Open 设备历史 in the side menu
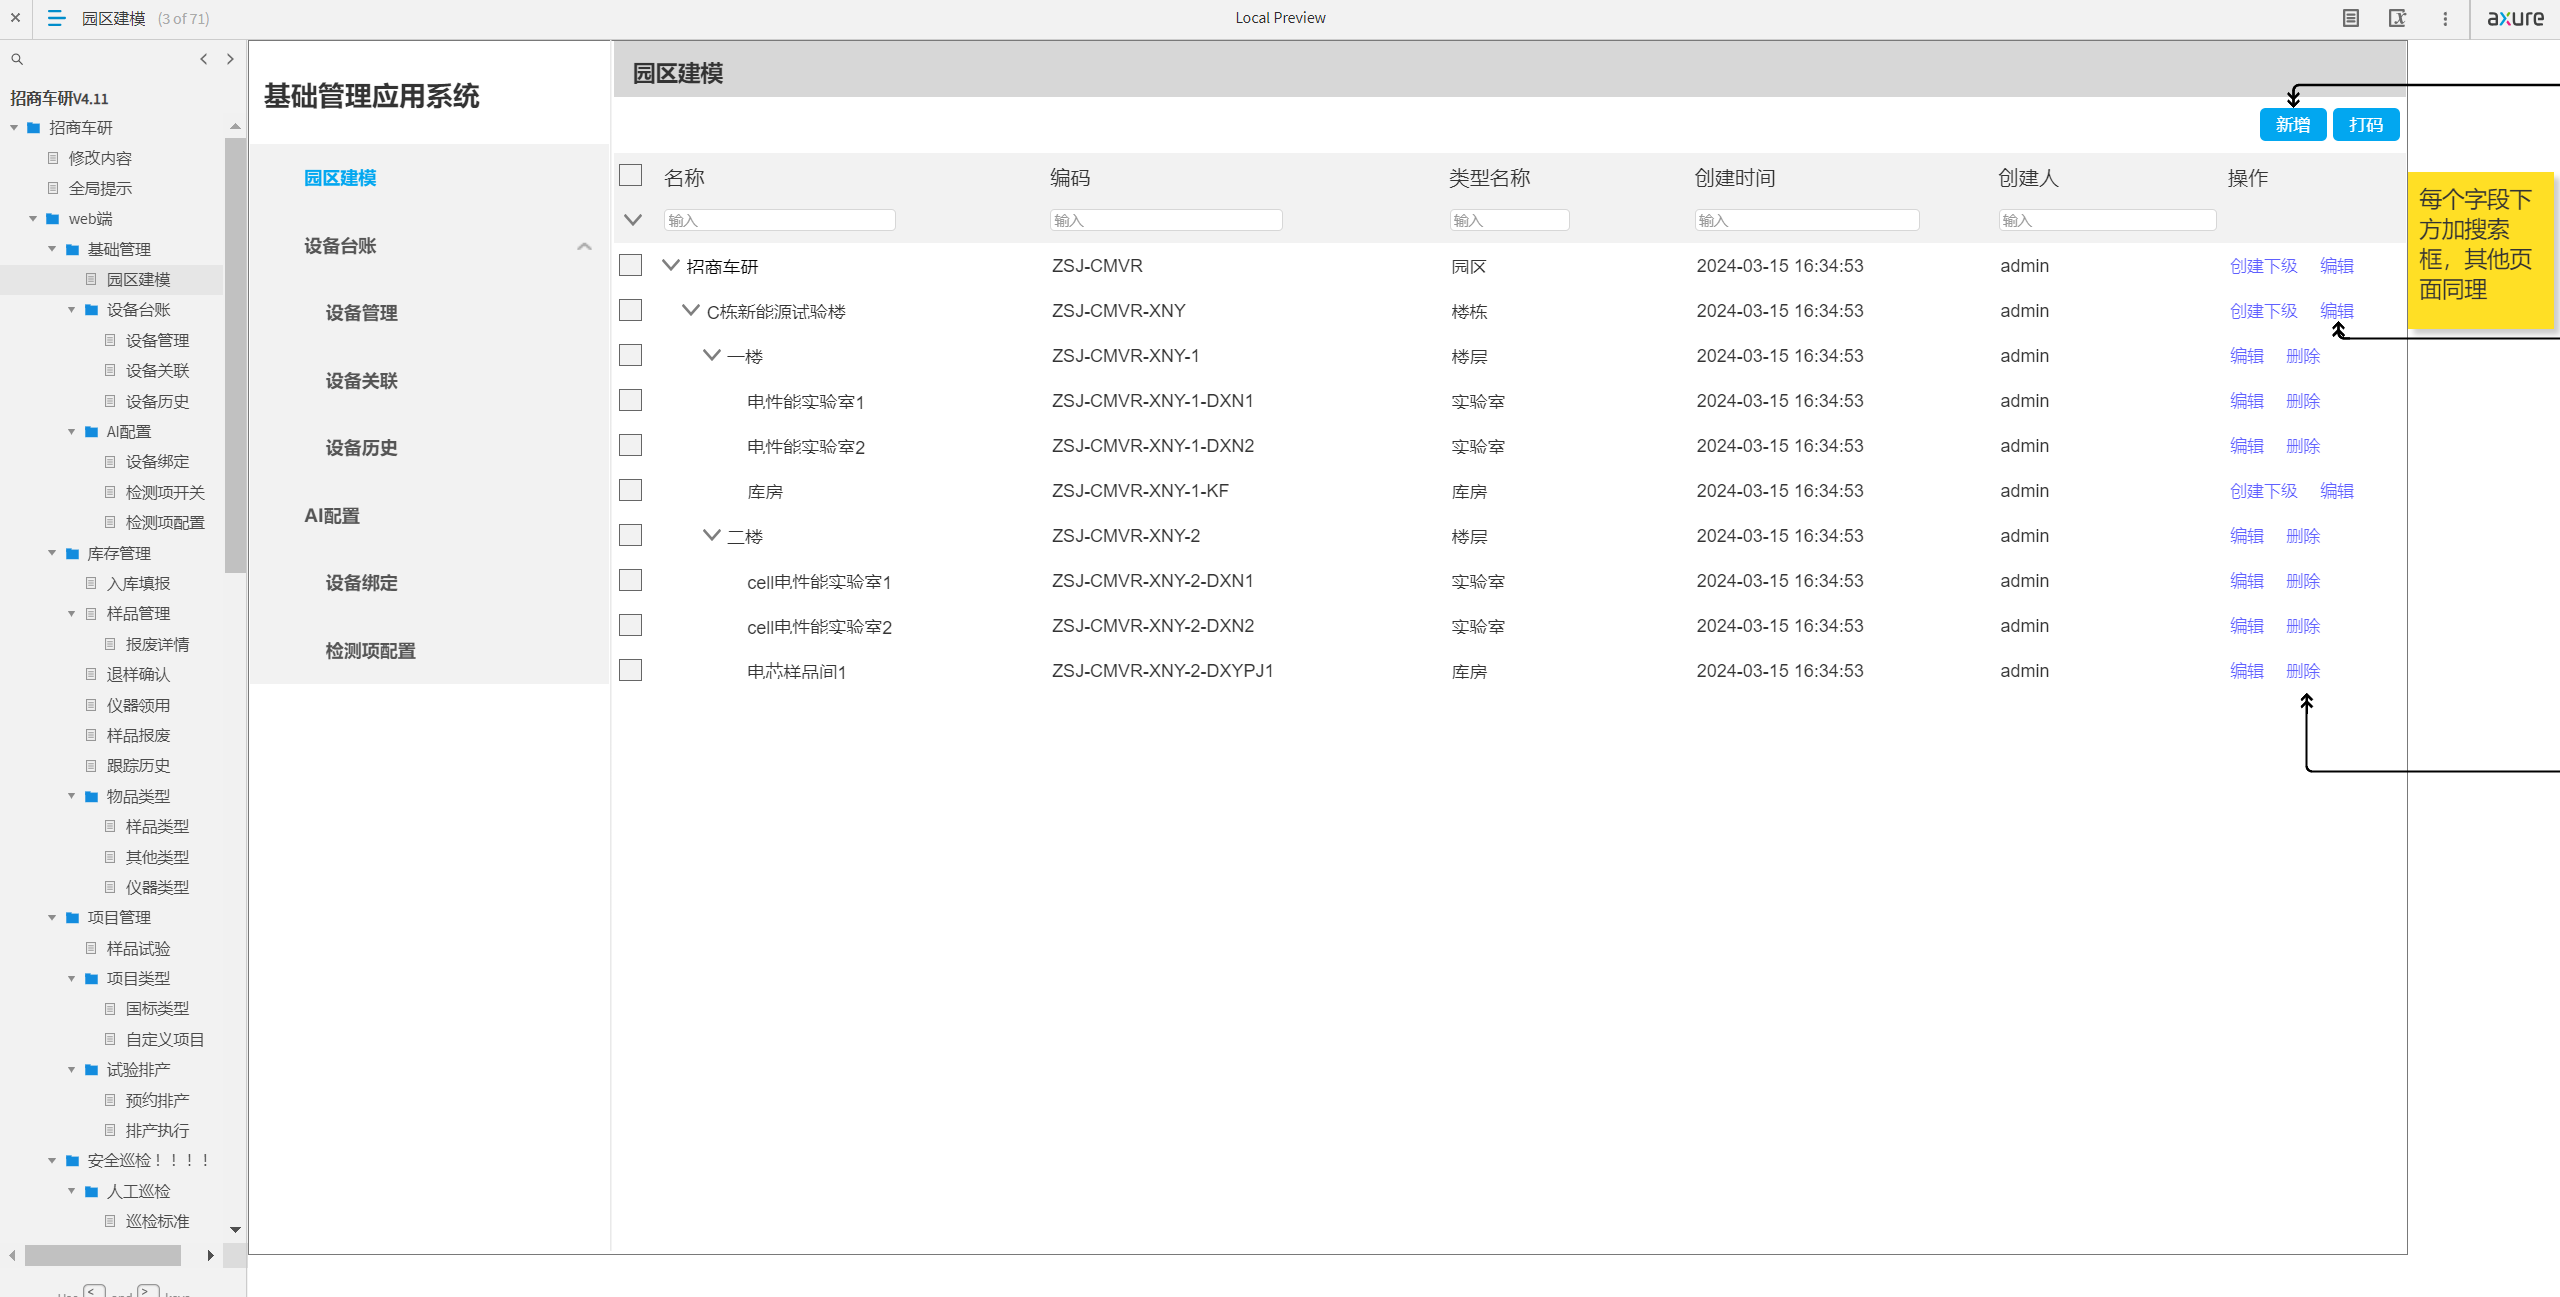Viewport: 2560px width, 1297px height. pyautogui.click(x=361, y=448)
